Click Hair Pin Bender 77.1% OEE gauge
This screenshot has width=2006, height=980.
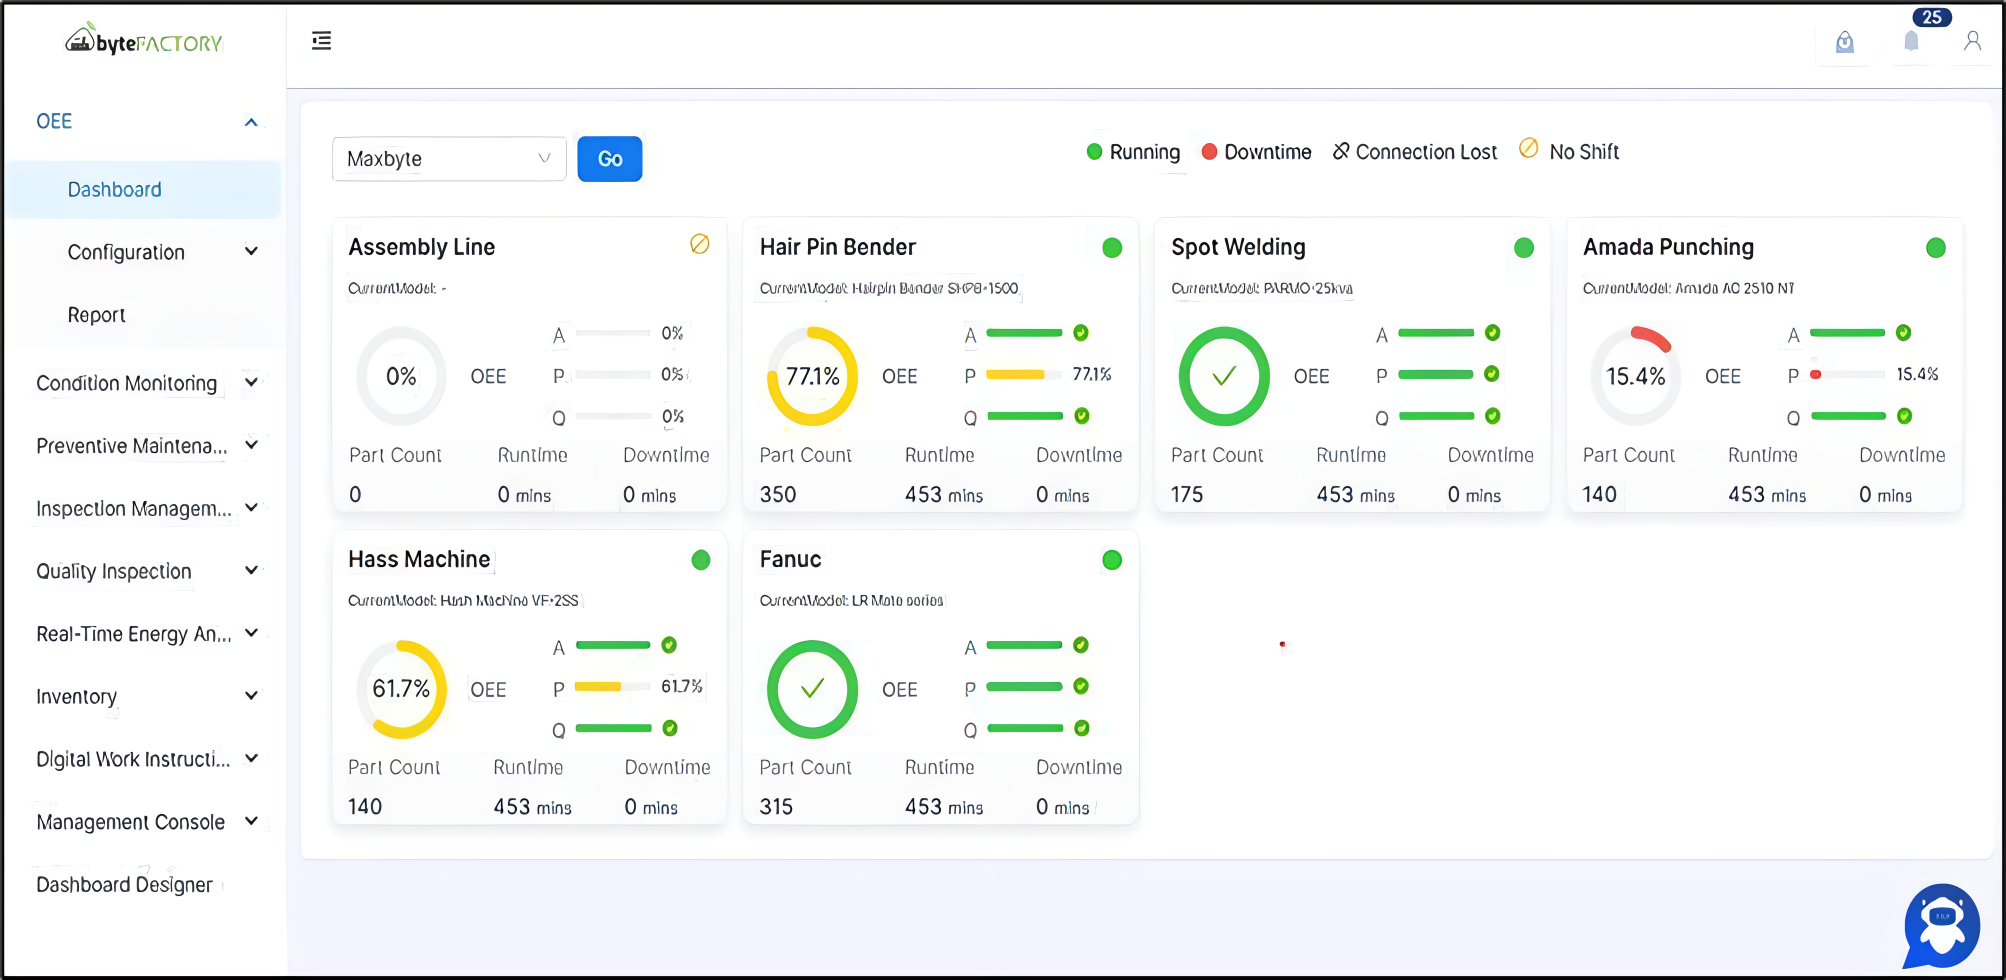pos(812,376)
